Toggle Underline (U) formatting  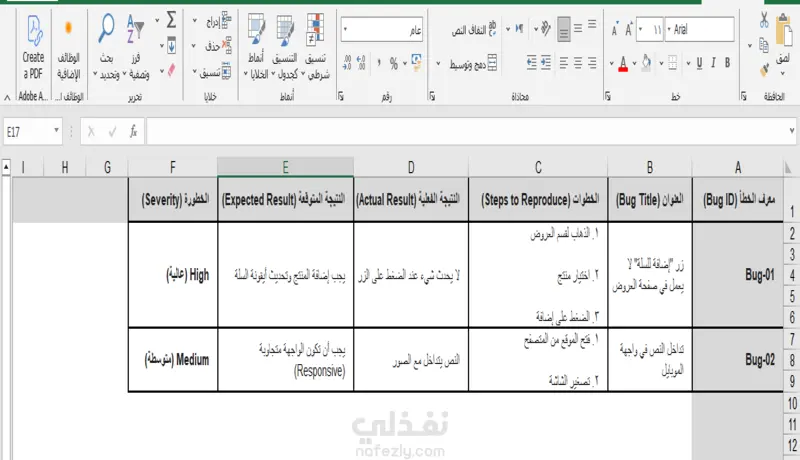coord(699,63)
